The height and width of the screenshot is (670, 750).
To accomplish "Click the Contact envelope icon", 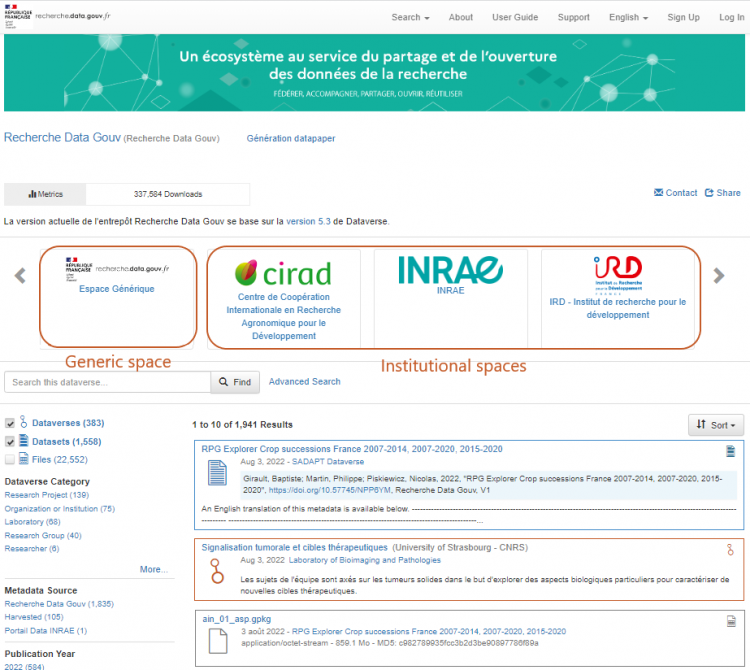I will [659, 192].
